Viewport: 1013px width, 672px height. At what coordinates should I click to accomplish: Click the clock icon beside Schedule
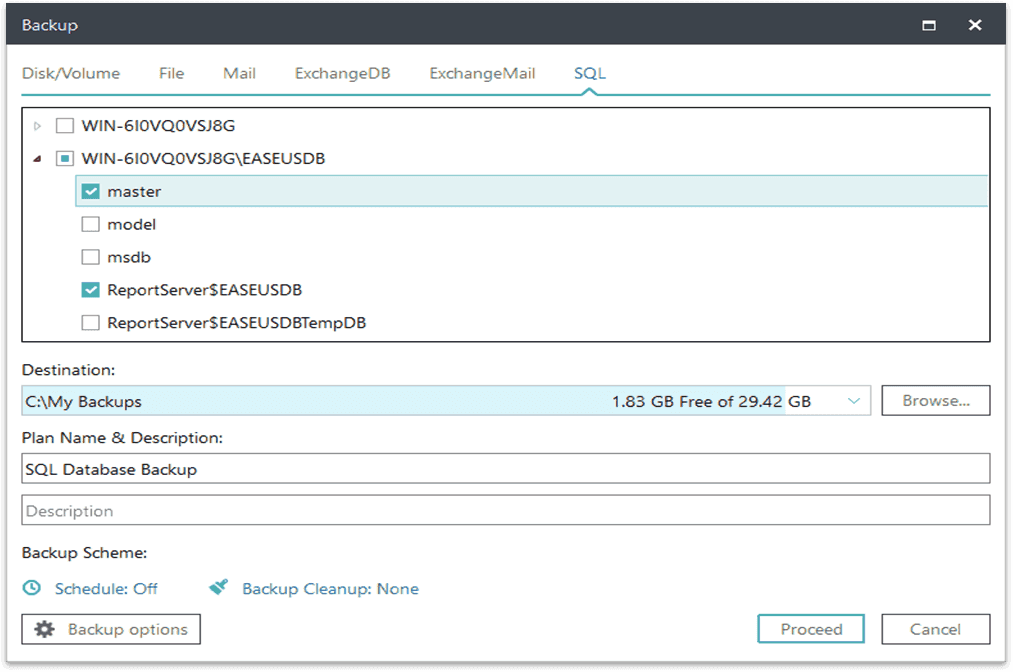pyautogui.click(x=32, y=588)
